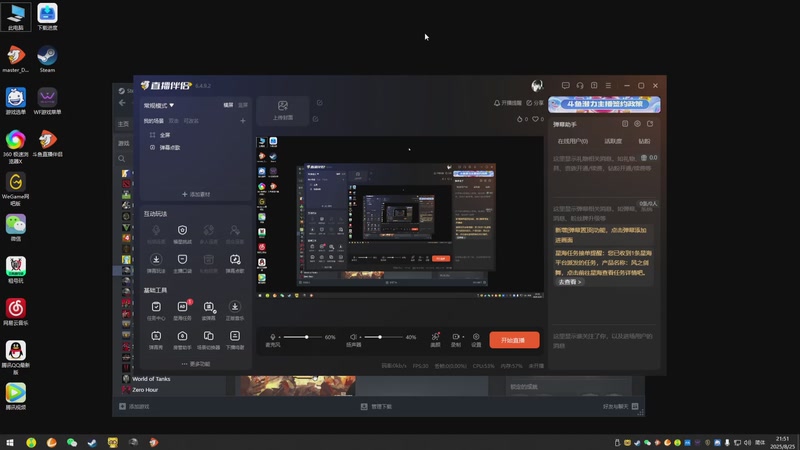Screen dimensions: 800x450
Task: Open the 场景切换器 scene switcher tool
Action: [x=209, y=339]
